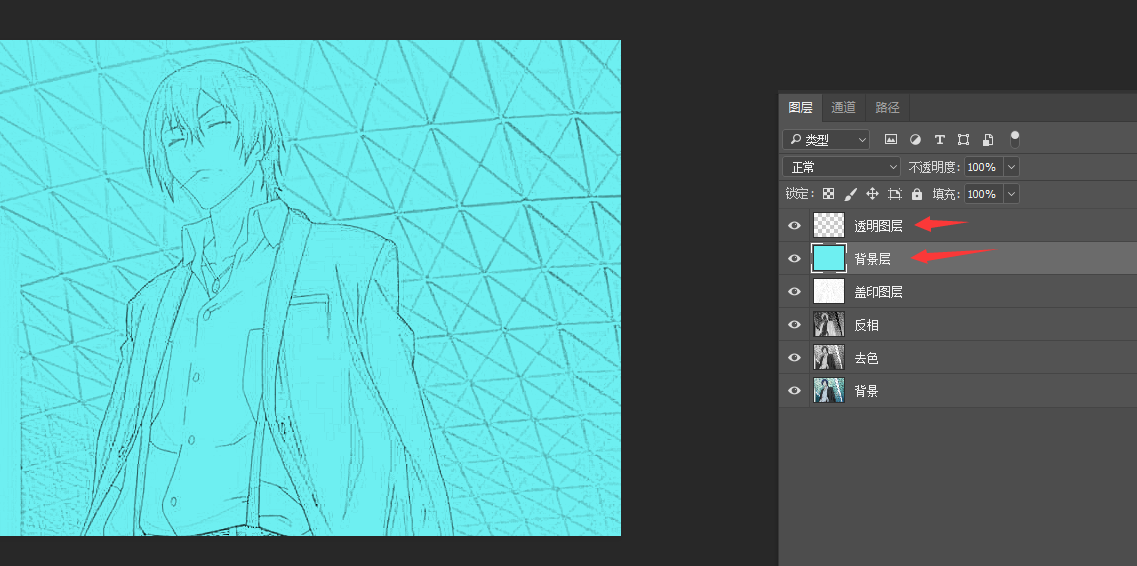Select the 透明图层 thumbnail
This screenshot has height=566, width=1137.
pos(829,225)
